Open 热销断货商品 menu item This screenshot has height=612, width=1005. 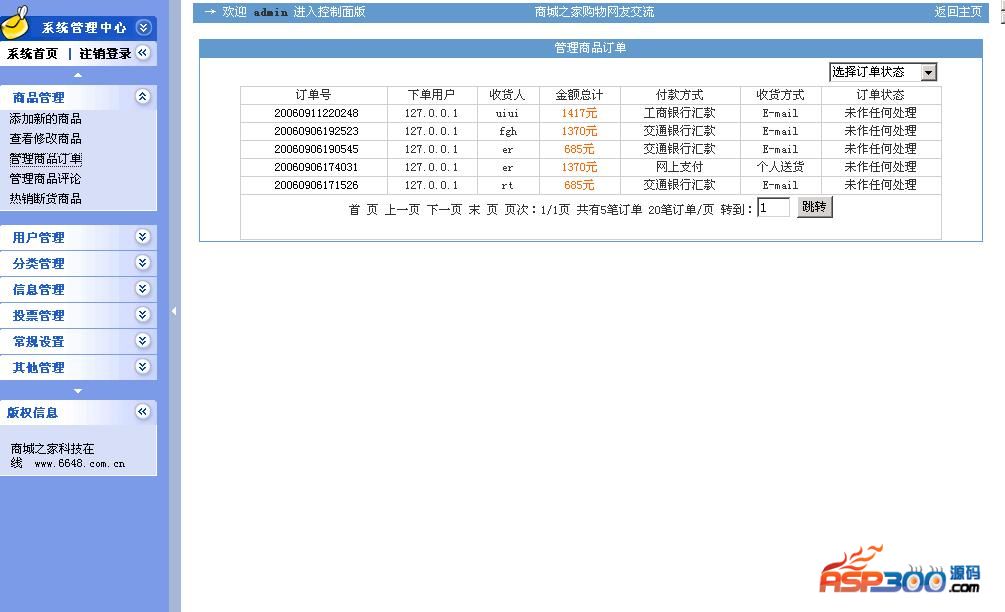(x=45, y=198)
